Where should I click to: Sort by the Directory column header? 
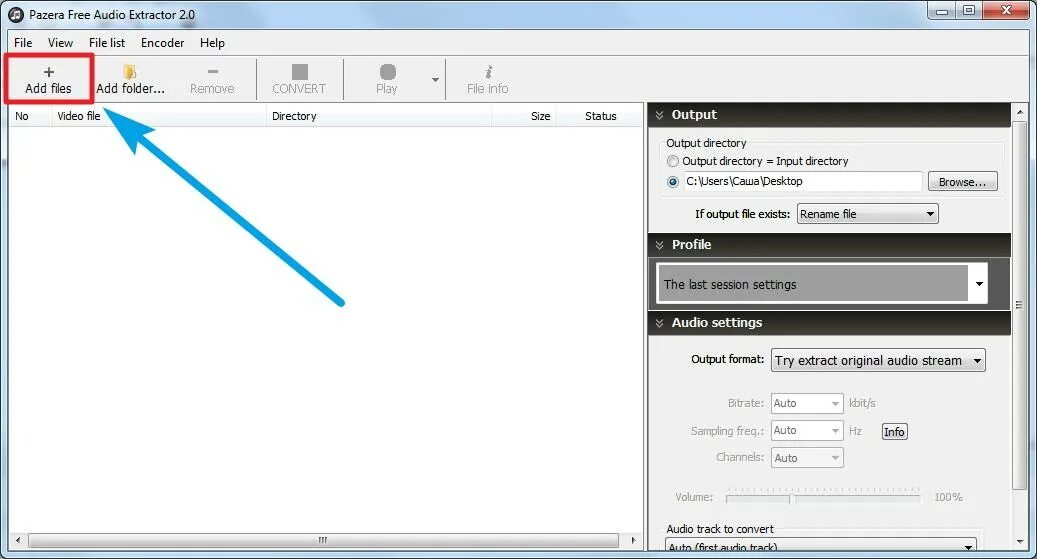pos(379,116)
